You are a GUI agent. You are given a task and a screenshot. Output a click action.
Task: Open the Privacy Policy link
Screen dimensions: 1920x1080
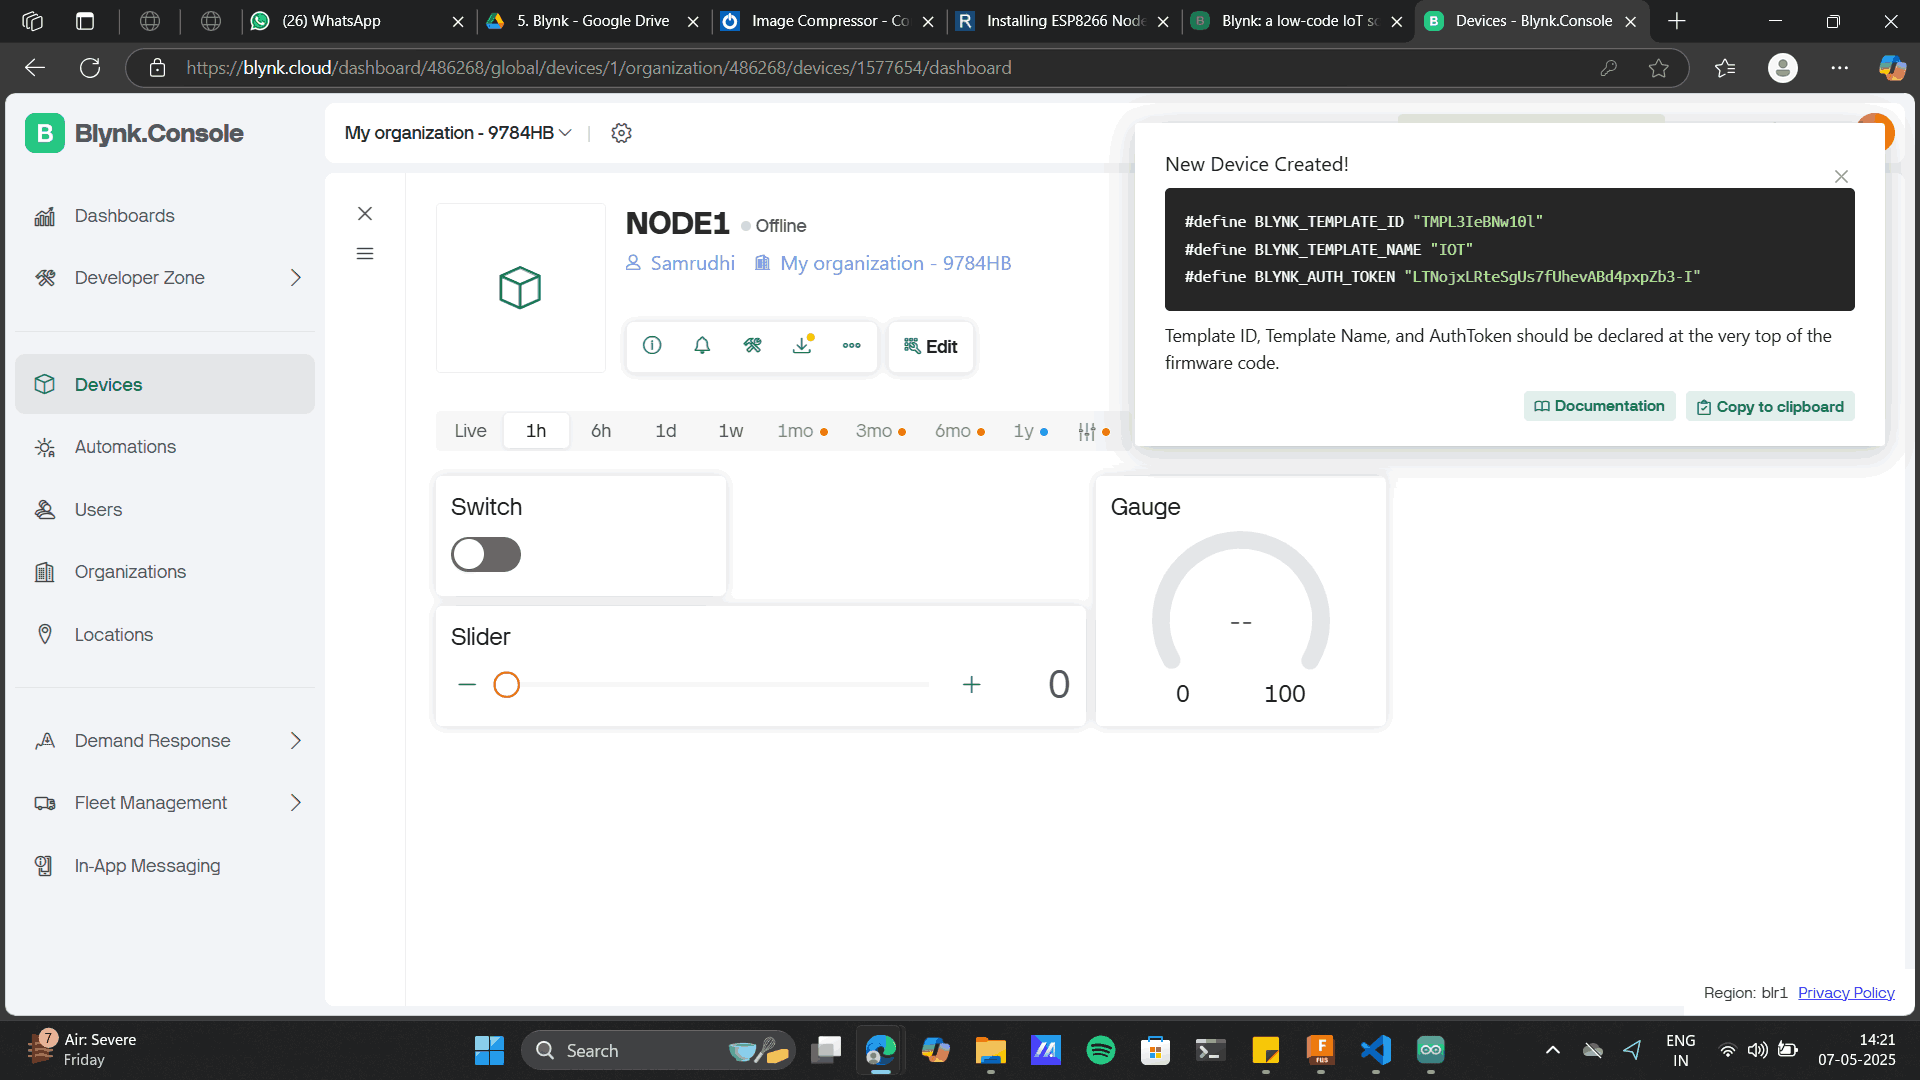1846,993
